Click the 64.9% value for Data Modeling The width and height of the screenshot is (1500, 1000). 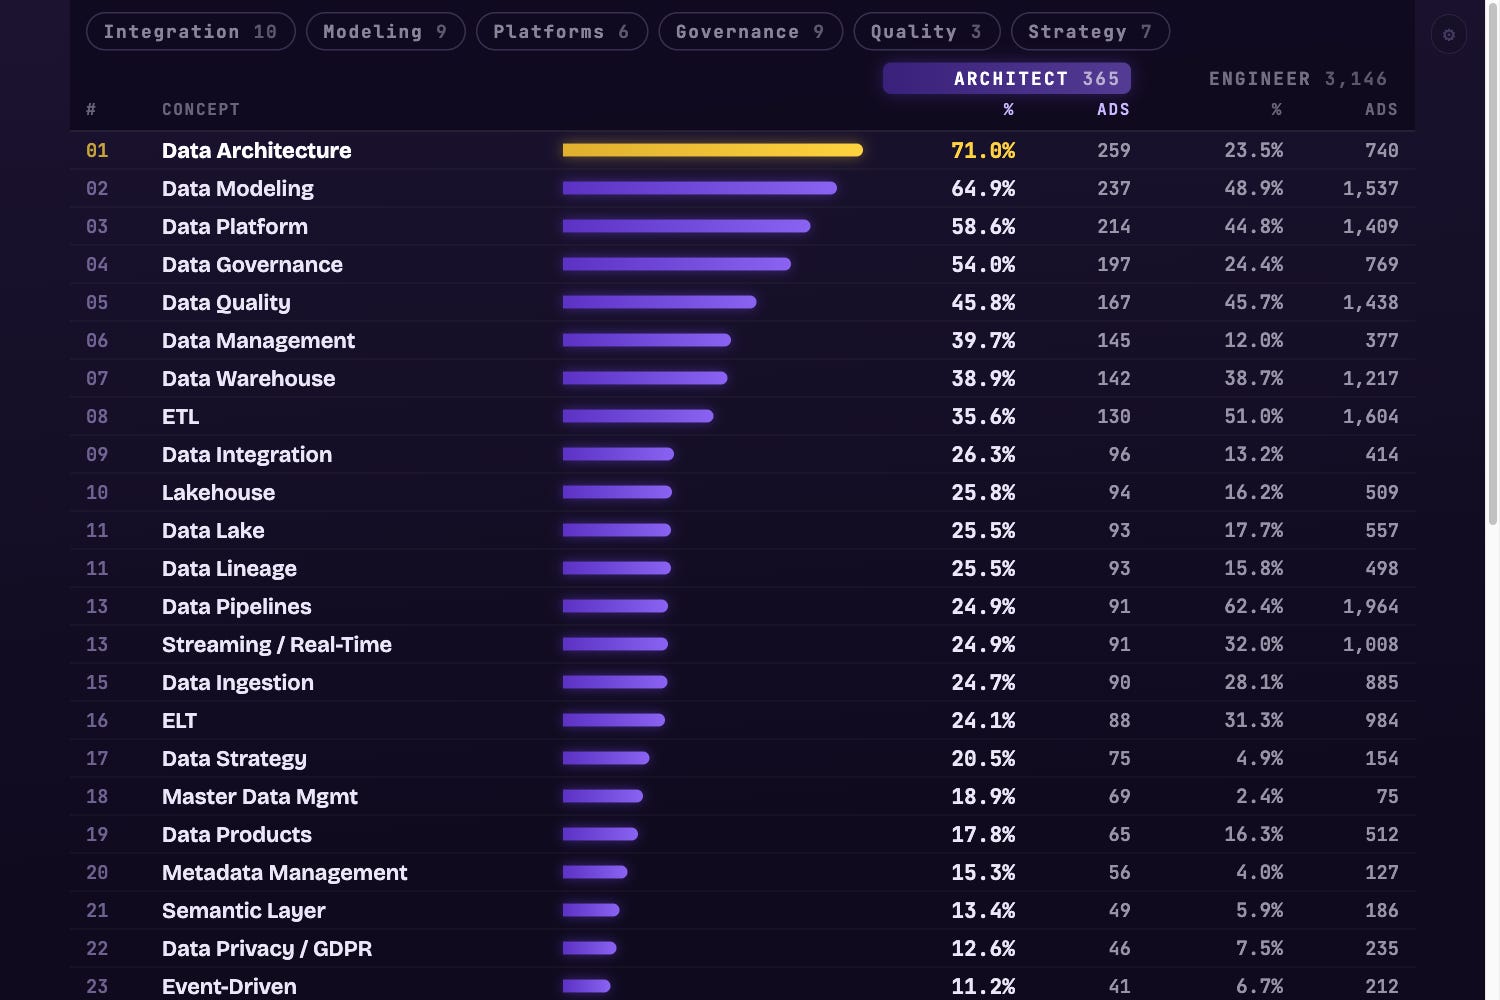point(983,188)
